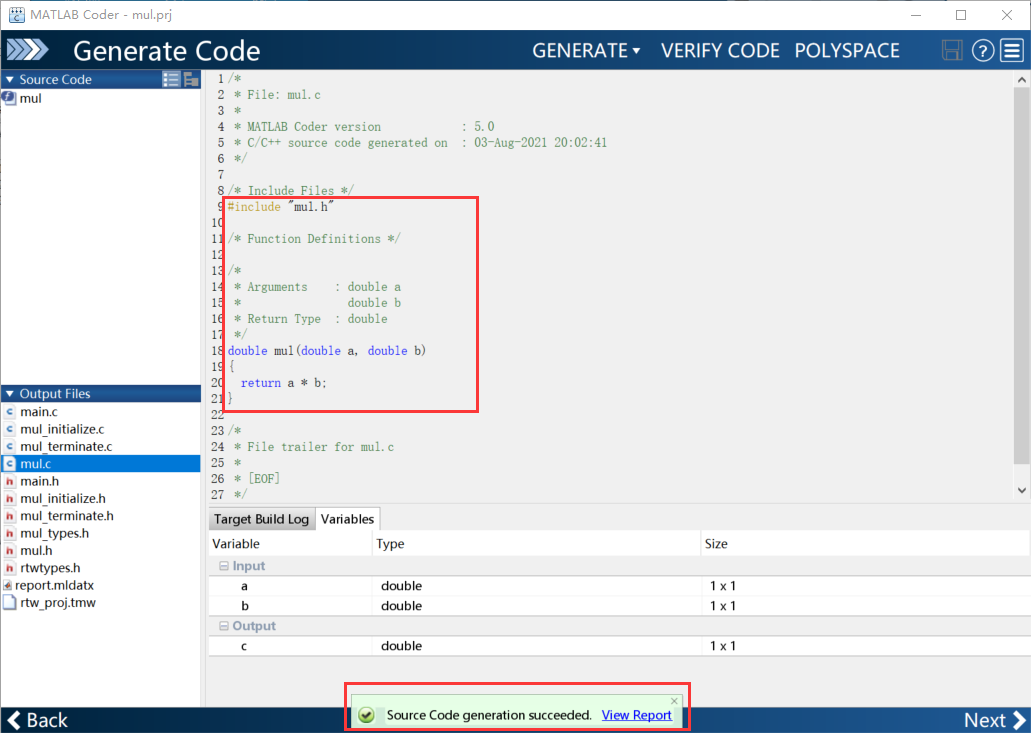The width and height of the screenshot is (1031, 733).
Task: Open rtwtypes.h header file
Action: coord(50,567)
